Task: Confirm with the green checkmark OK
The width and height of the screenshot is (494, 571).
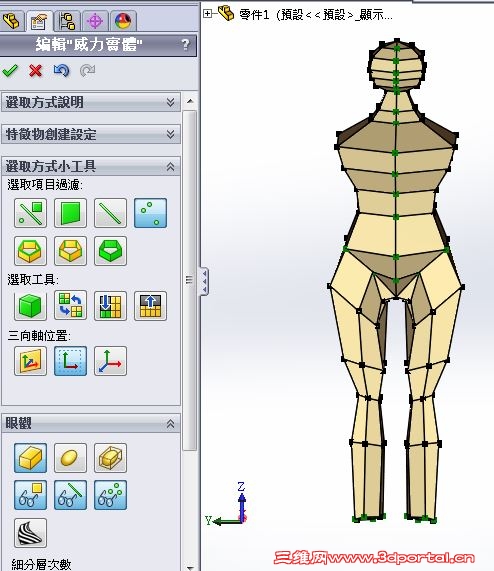Action: 10,70
